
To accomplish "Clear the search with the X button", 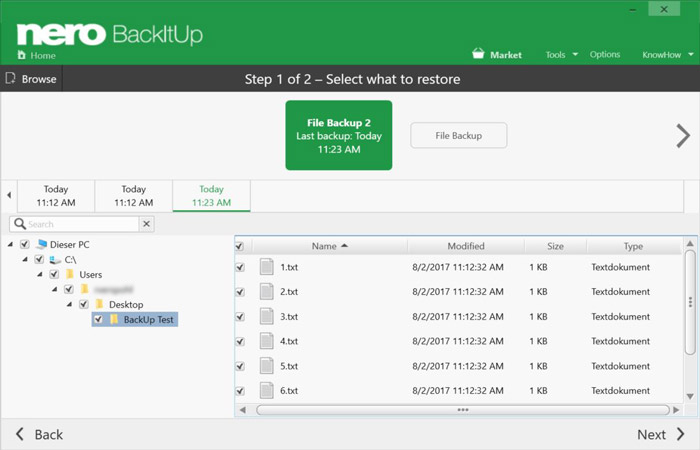I will 146,224.
